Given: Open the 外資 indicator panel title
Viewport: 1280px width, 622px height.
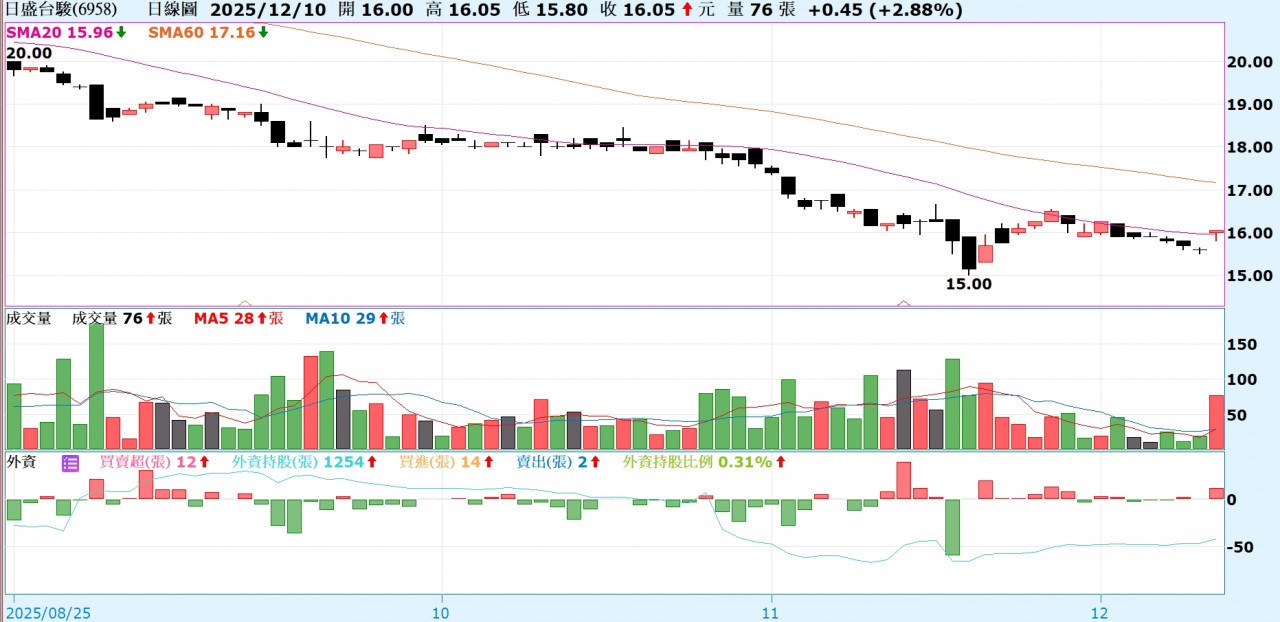Looking at the screenshot, I should coord(21,463).
